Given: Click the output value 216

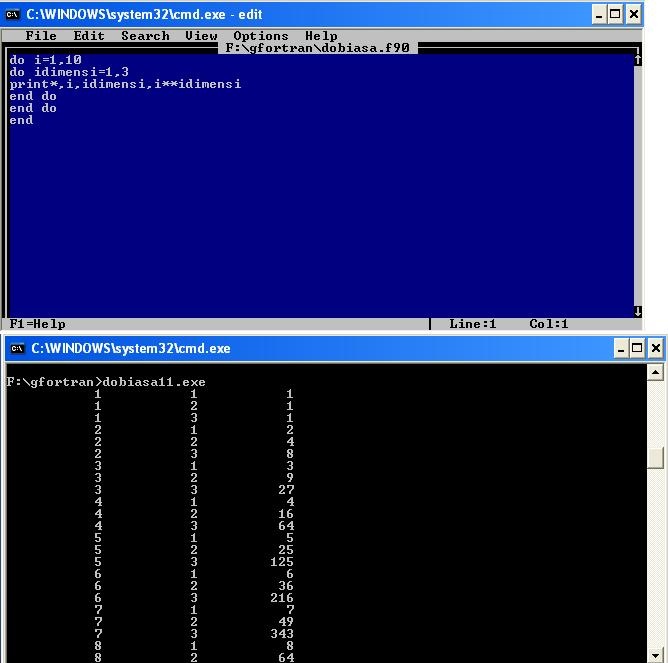Looking at the screenshot, I should click(x=282, y=597).
